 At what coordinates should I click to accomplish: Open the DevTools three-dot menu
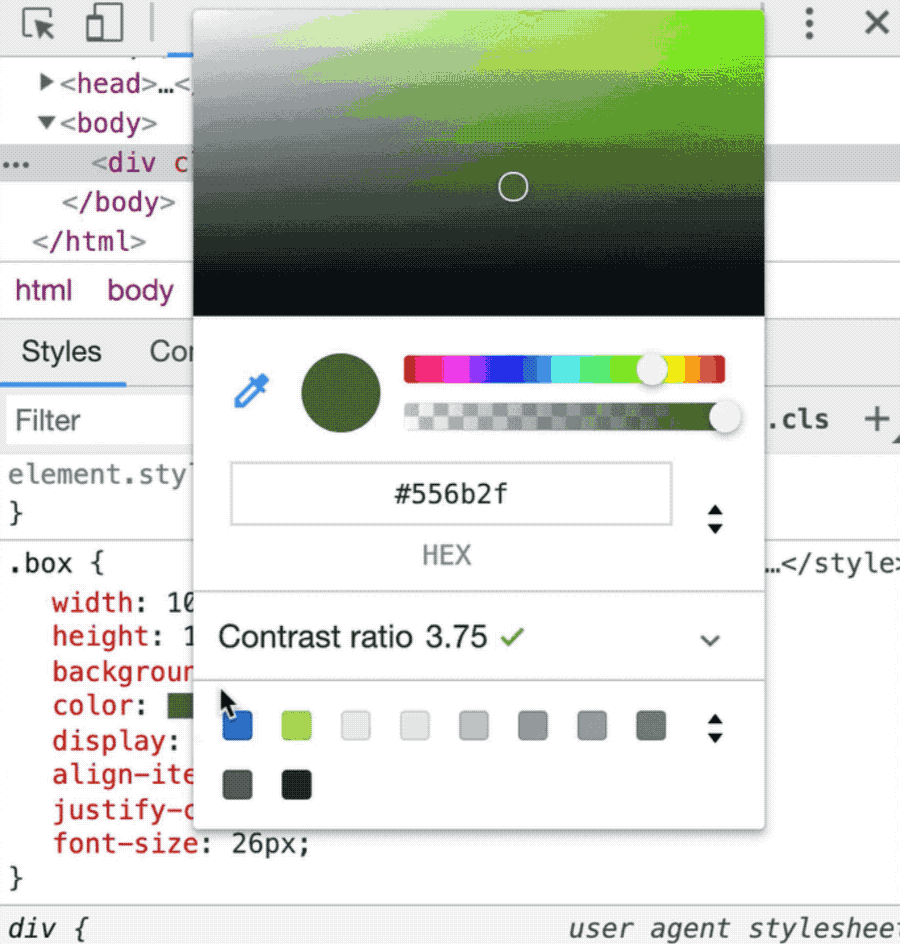810,23
